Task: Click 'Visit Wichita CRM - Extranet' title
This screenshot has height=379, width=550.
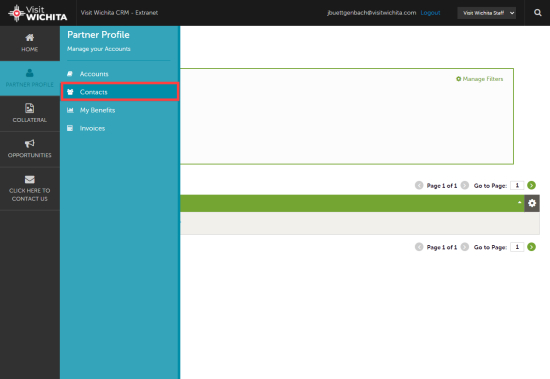Action: click(119, 13)
